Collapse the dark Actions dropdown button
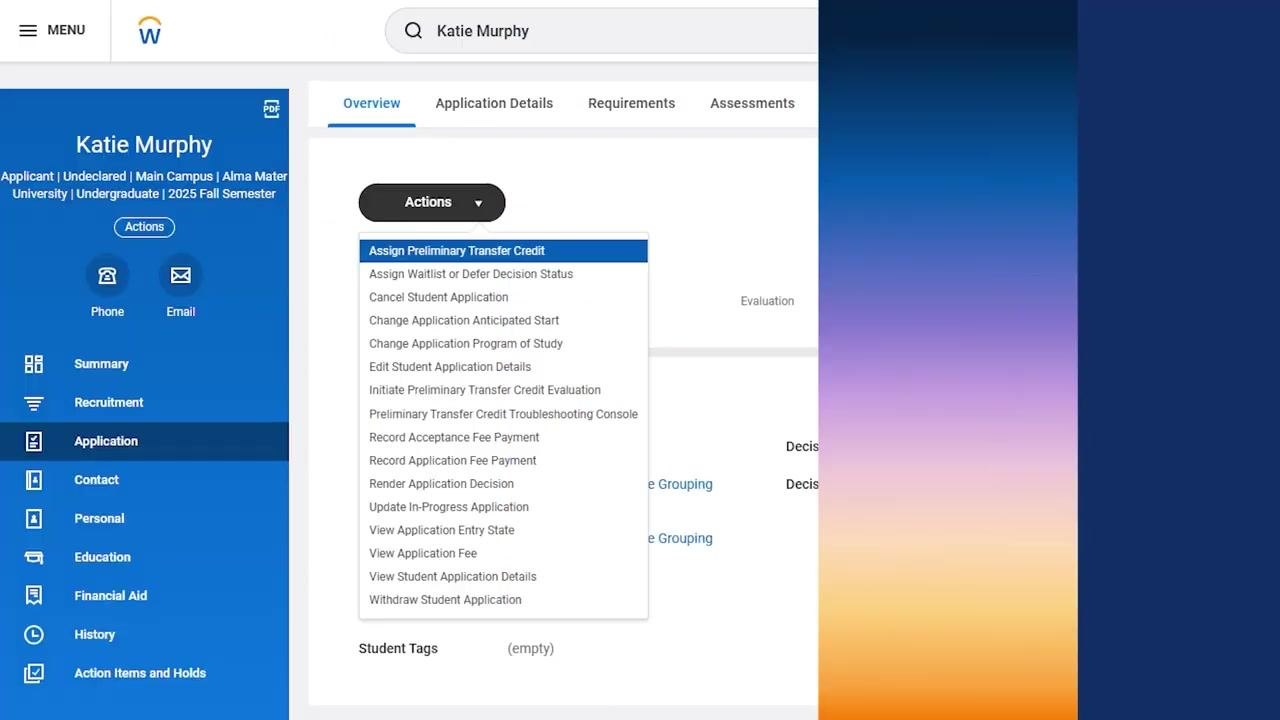 (432, 202)
